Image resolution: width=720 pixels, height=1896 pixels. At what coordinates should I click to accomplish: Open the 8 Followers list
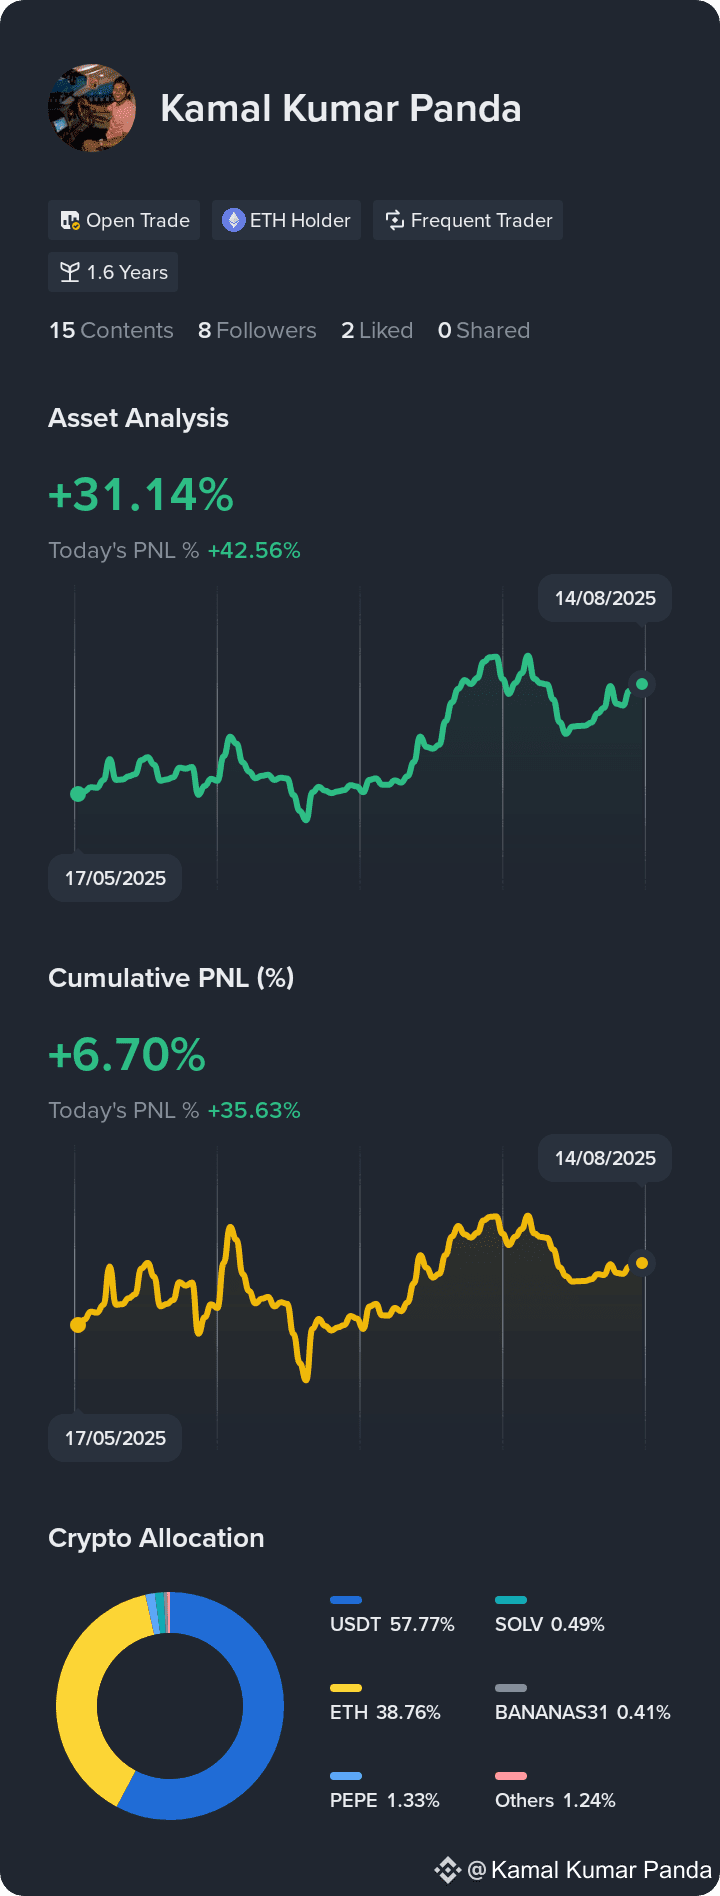pyautogui.click(x=257, y=330)
